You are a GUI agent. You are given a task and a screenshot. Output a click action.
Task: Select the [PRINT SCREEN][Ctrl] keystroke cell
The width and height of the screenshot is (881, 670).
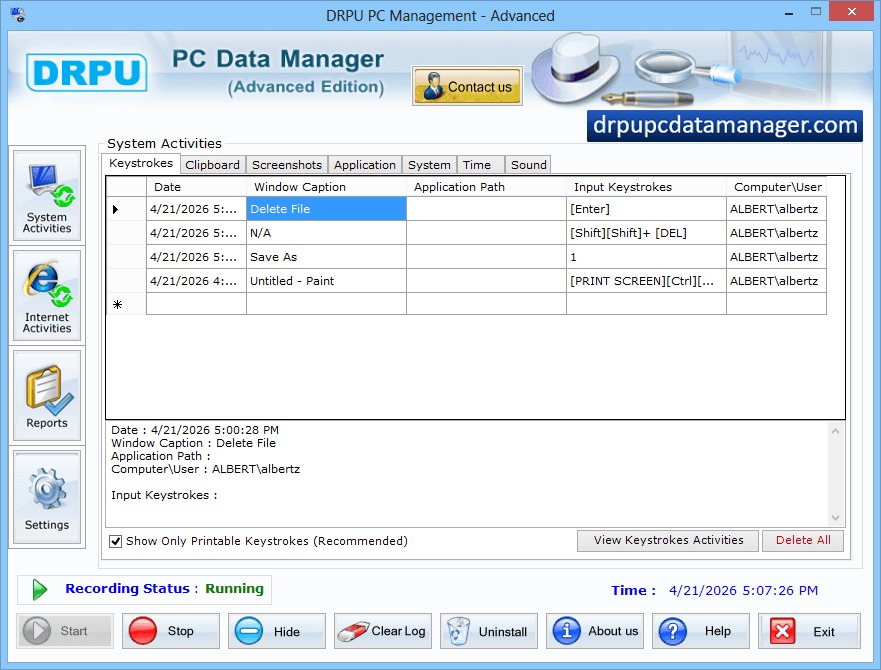(646, 280)
